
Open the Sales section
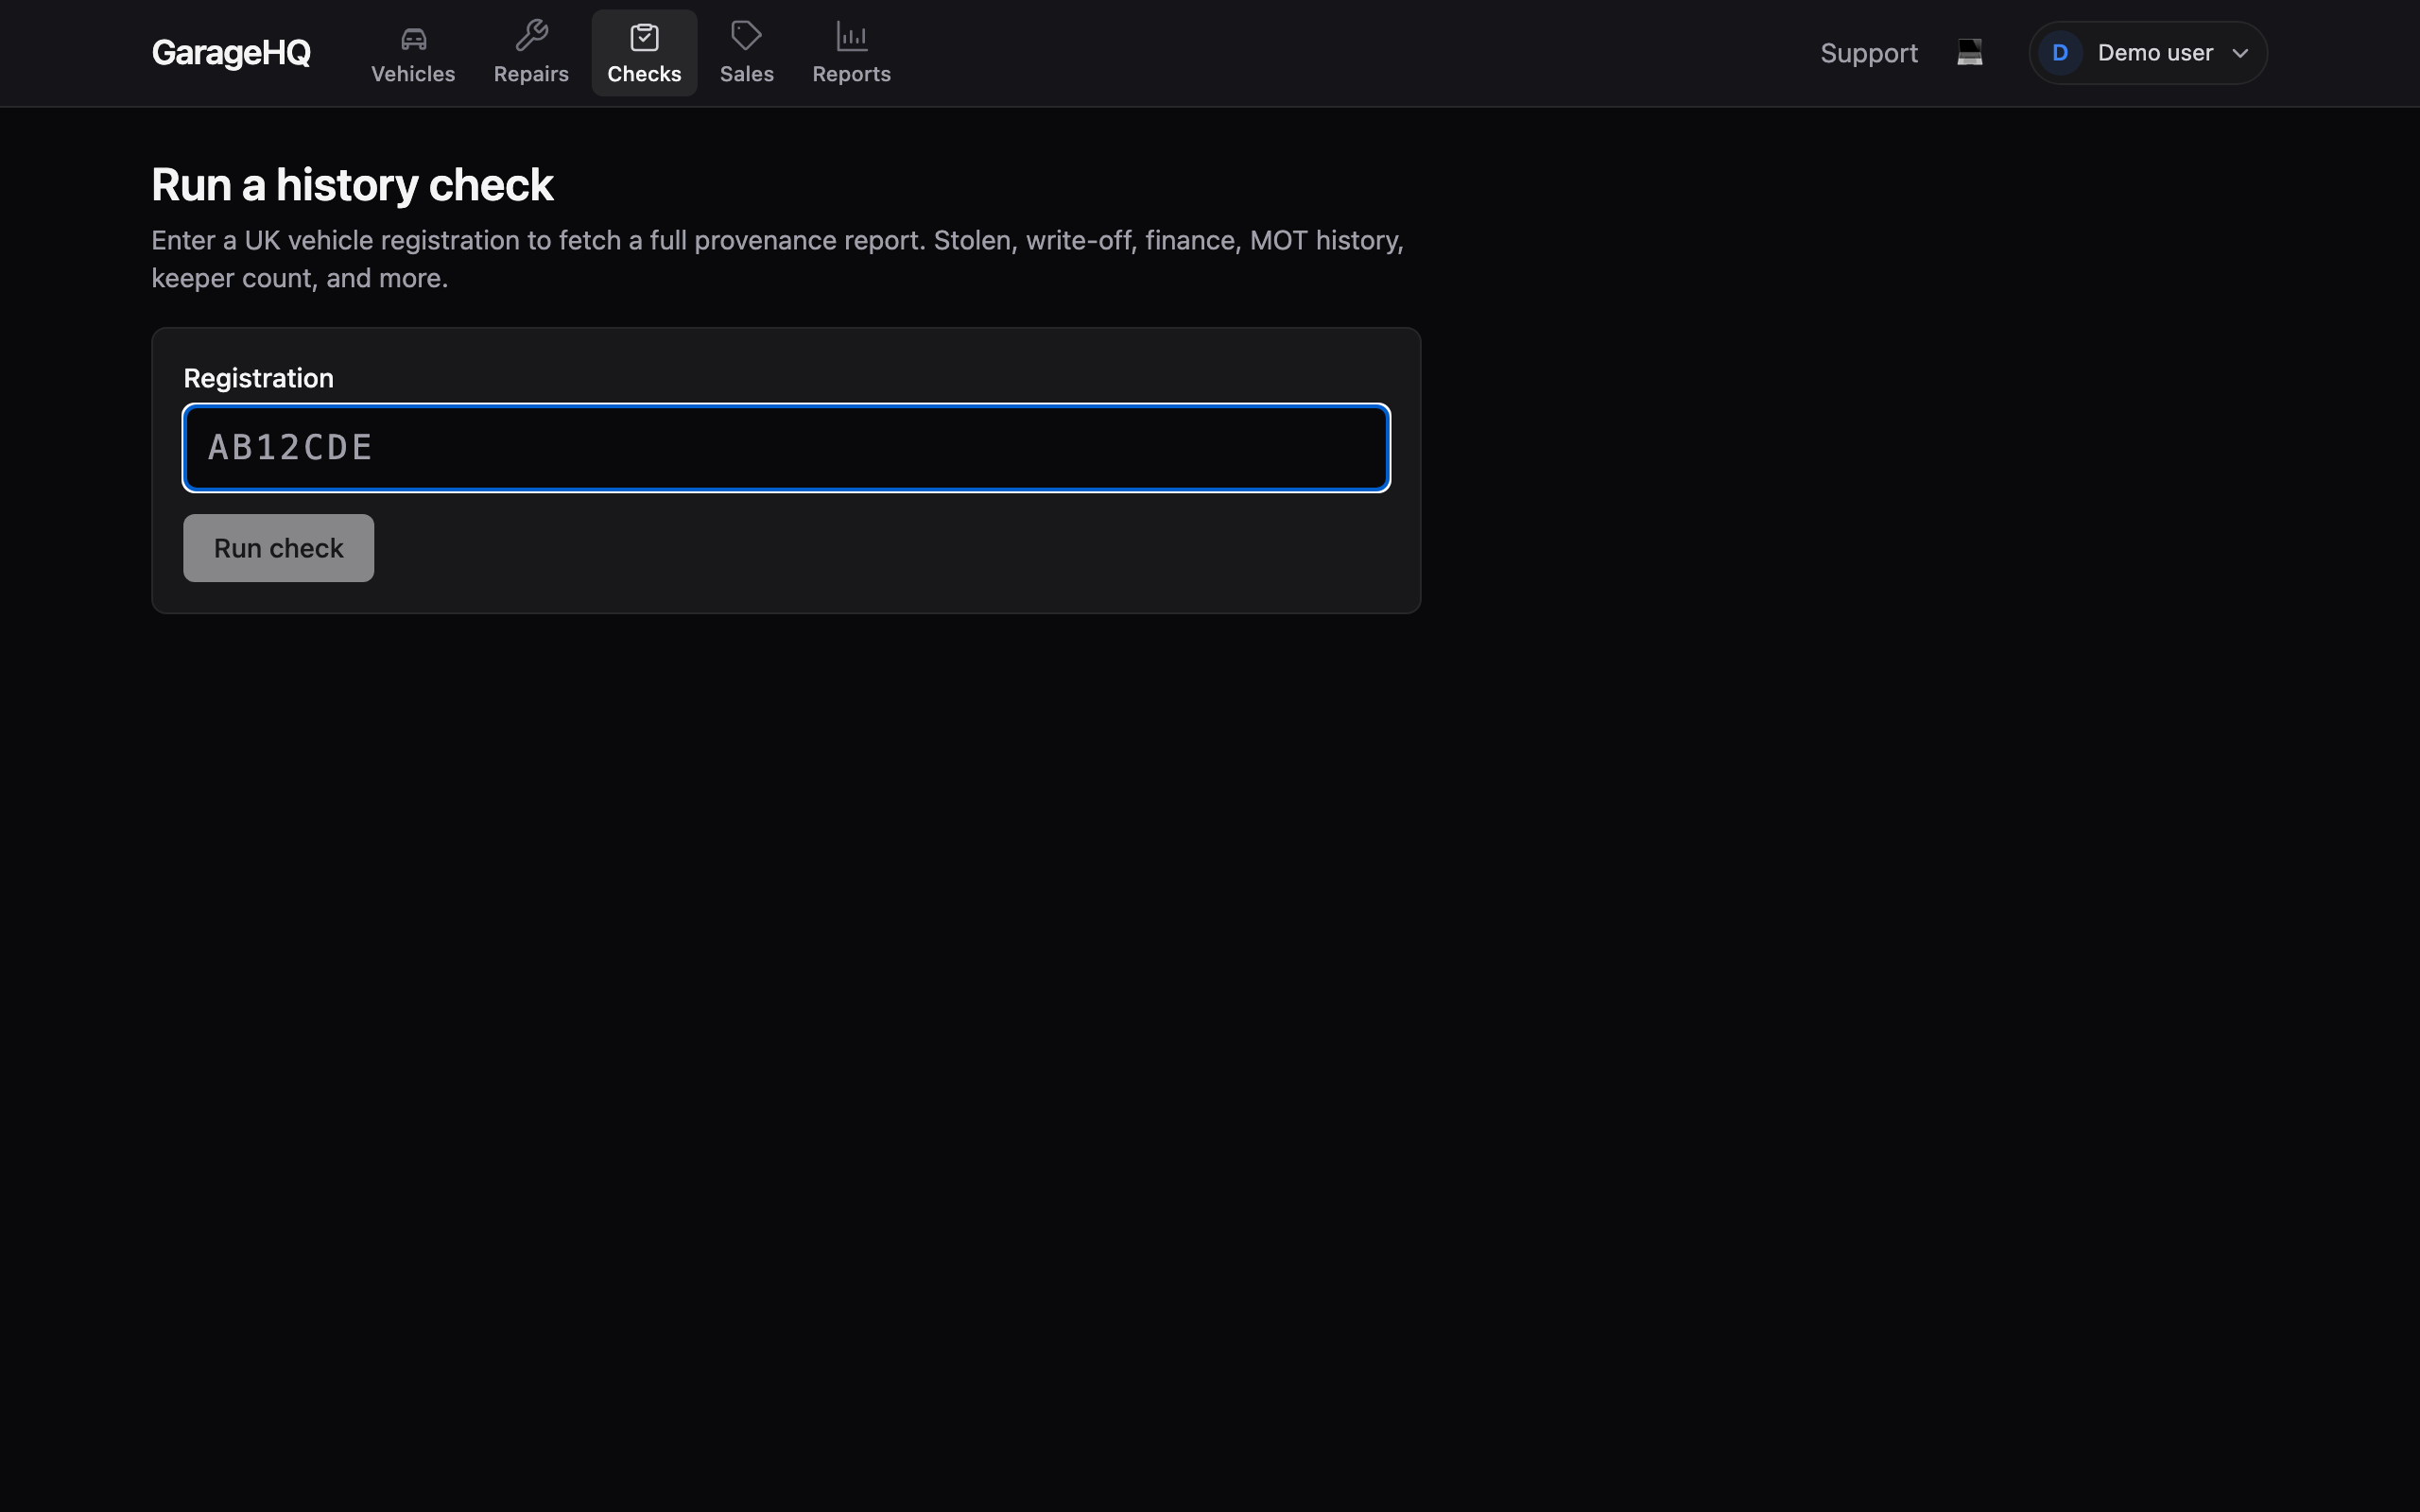click(x=747, y=53)
